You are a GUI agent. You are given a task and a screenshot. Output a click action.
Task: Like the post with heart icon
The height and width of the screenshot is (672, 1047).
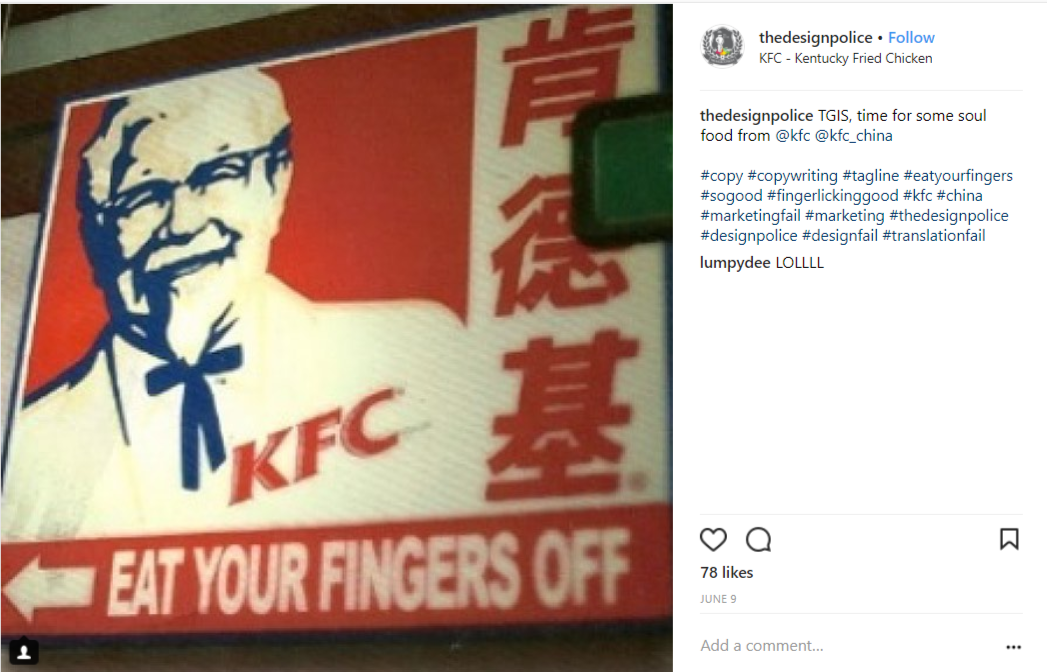(x=713, y=539)
